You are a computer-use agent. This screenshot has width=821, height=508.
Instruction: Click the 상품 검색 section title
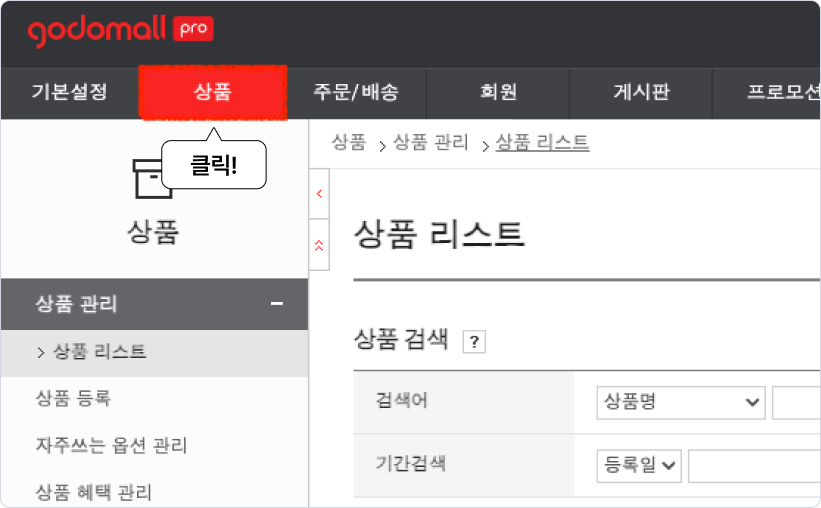click(x=401, y=339)
